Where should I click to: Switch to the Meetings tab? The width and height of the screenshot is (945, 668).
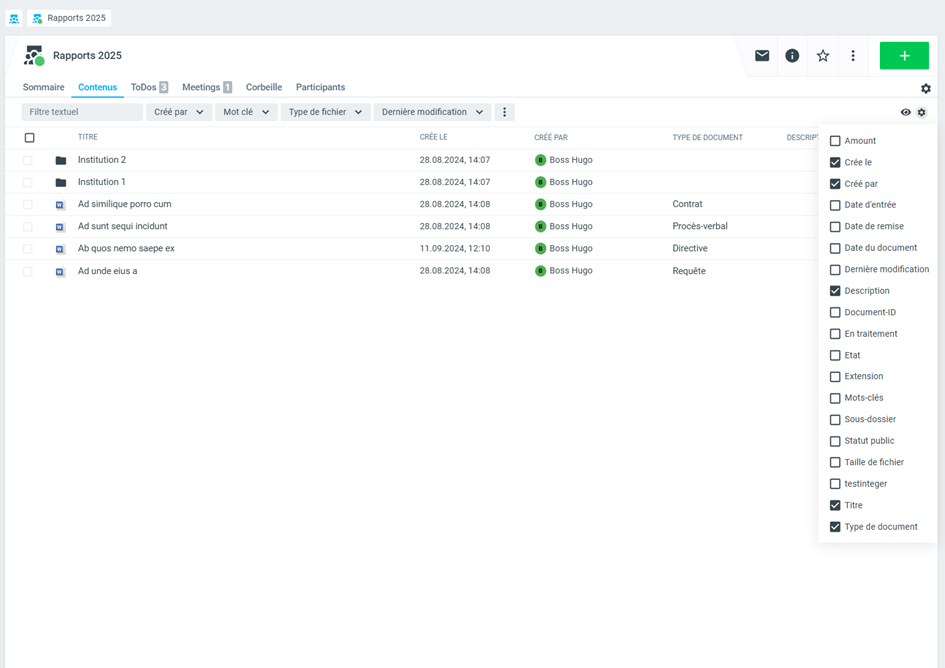tap(206, 88)
